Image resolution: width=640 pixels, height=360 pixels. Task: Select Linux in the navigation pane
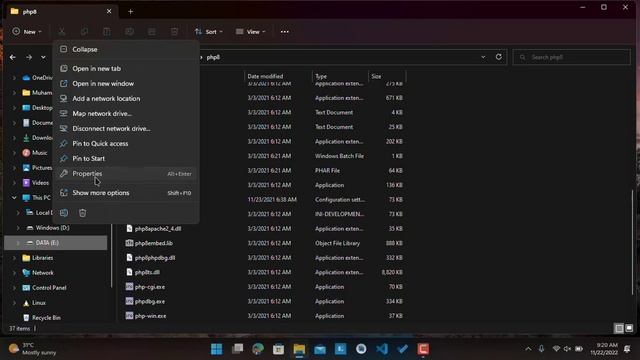[x=38, y=303]
